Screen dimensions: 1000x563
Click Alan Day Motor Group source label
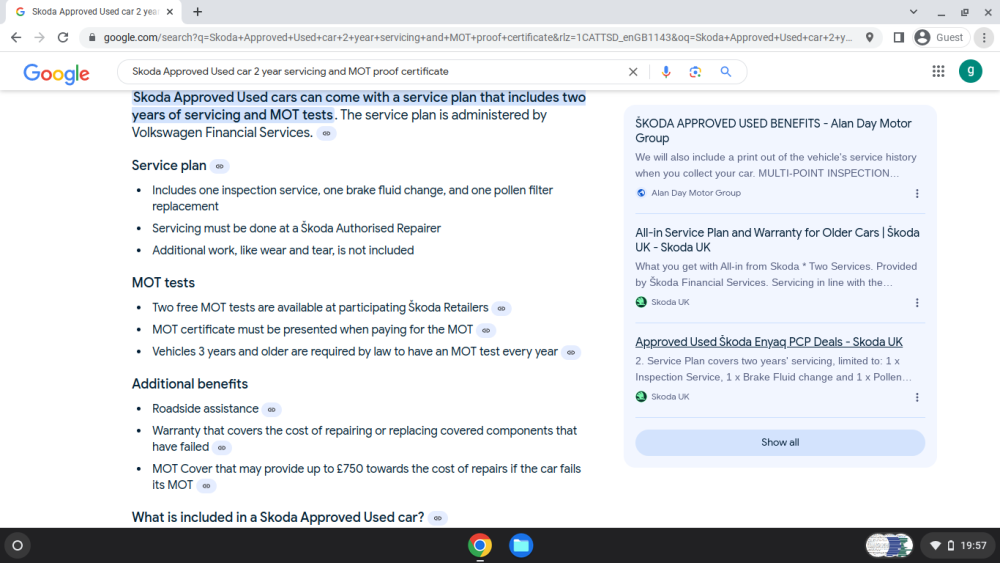click(696, 193)
